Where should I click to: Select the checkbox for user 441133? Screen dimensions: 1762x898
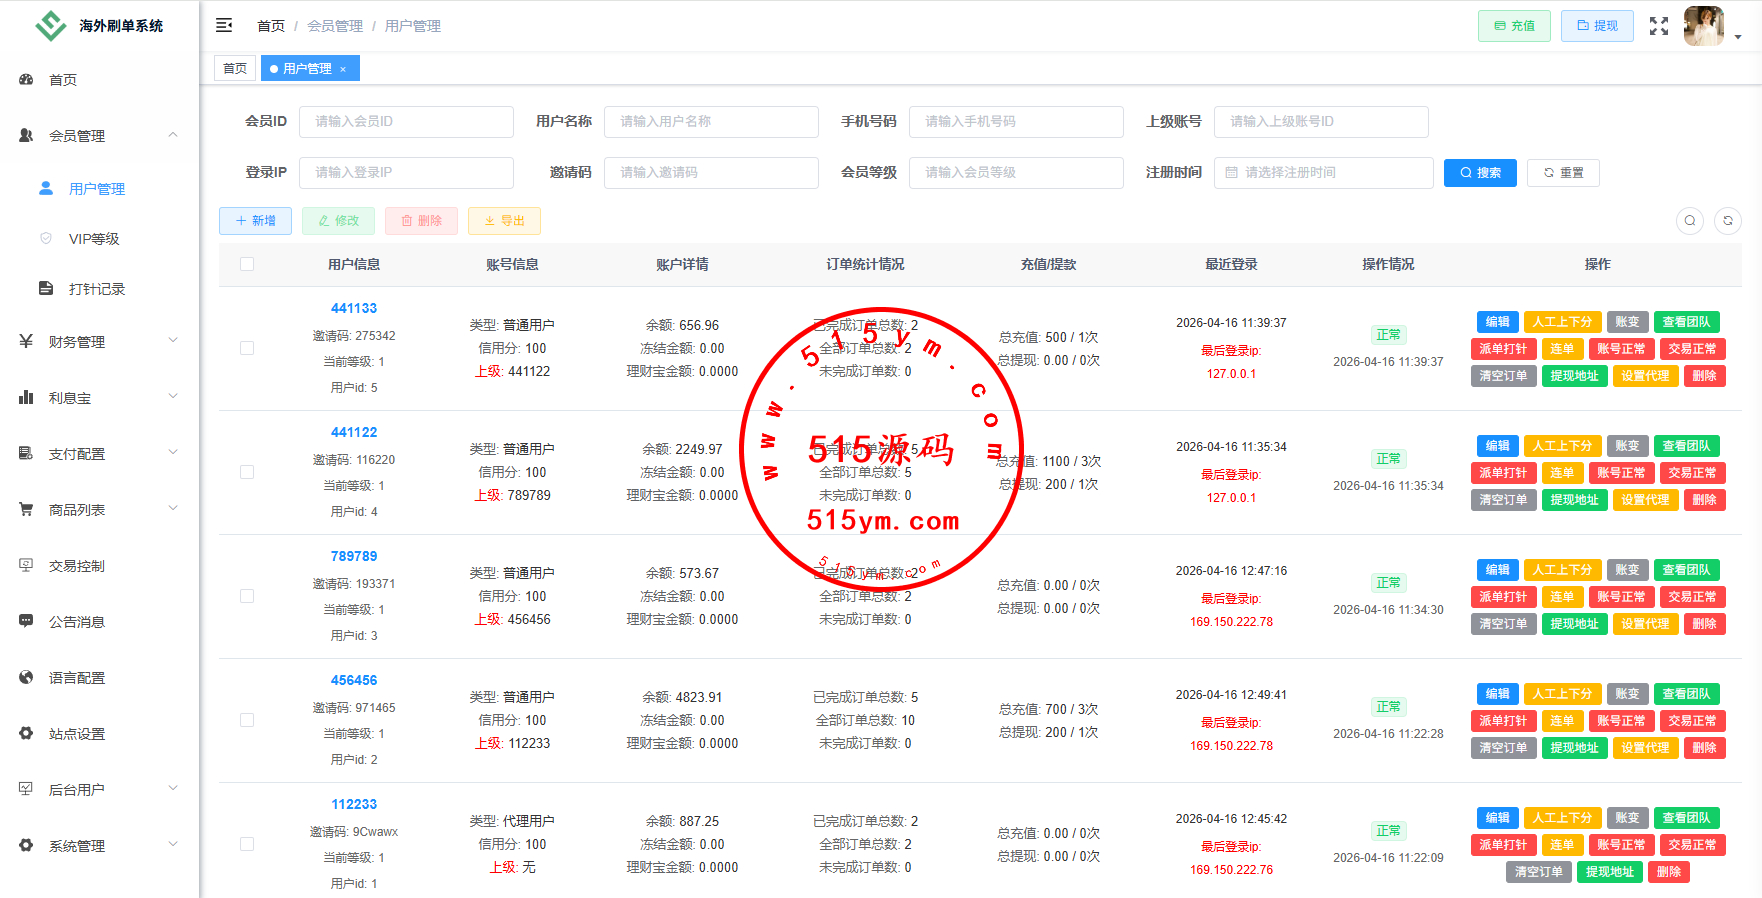tap(247, 348)
